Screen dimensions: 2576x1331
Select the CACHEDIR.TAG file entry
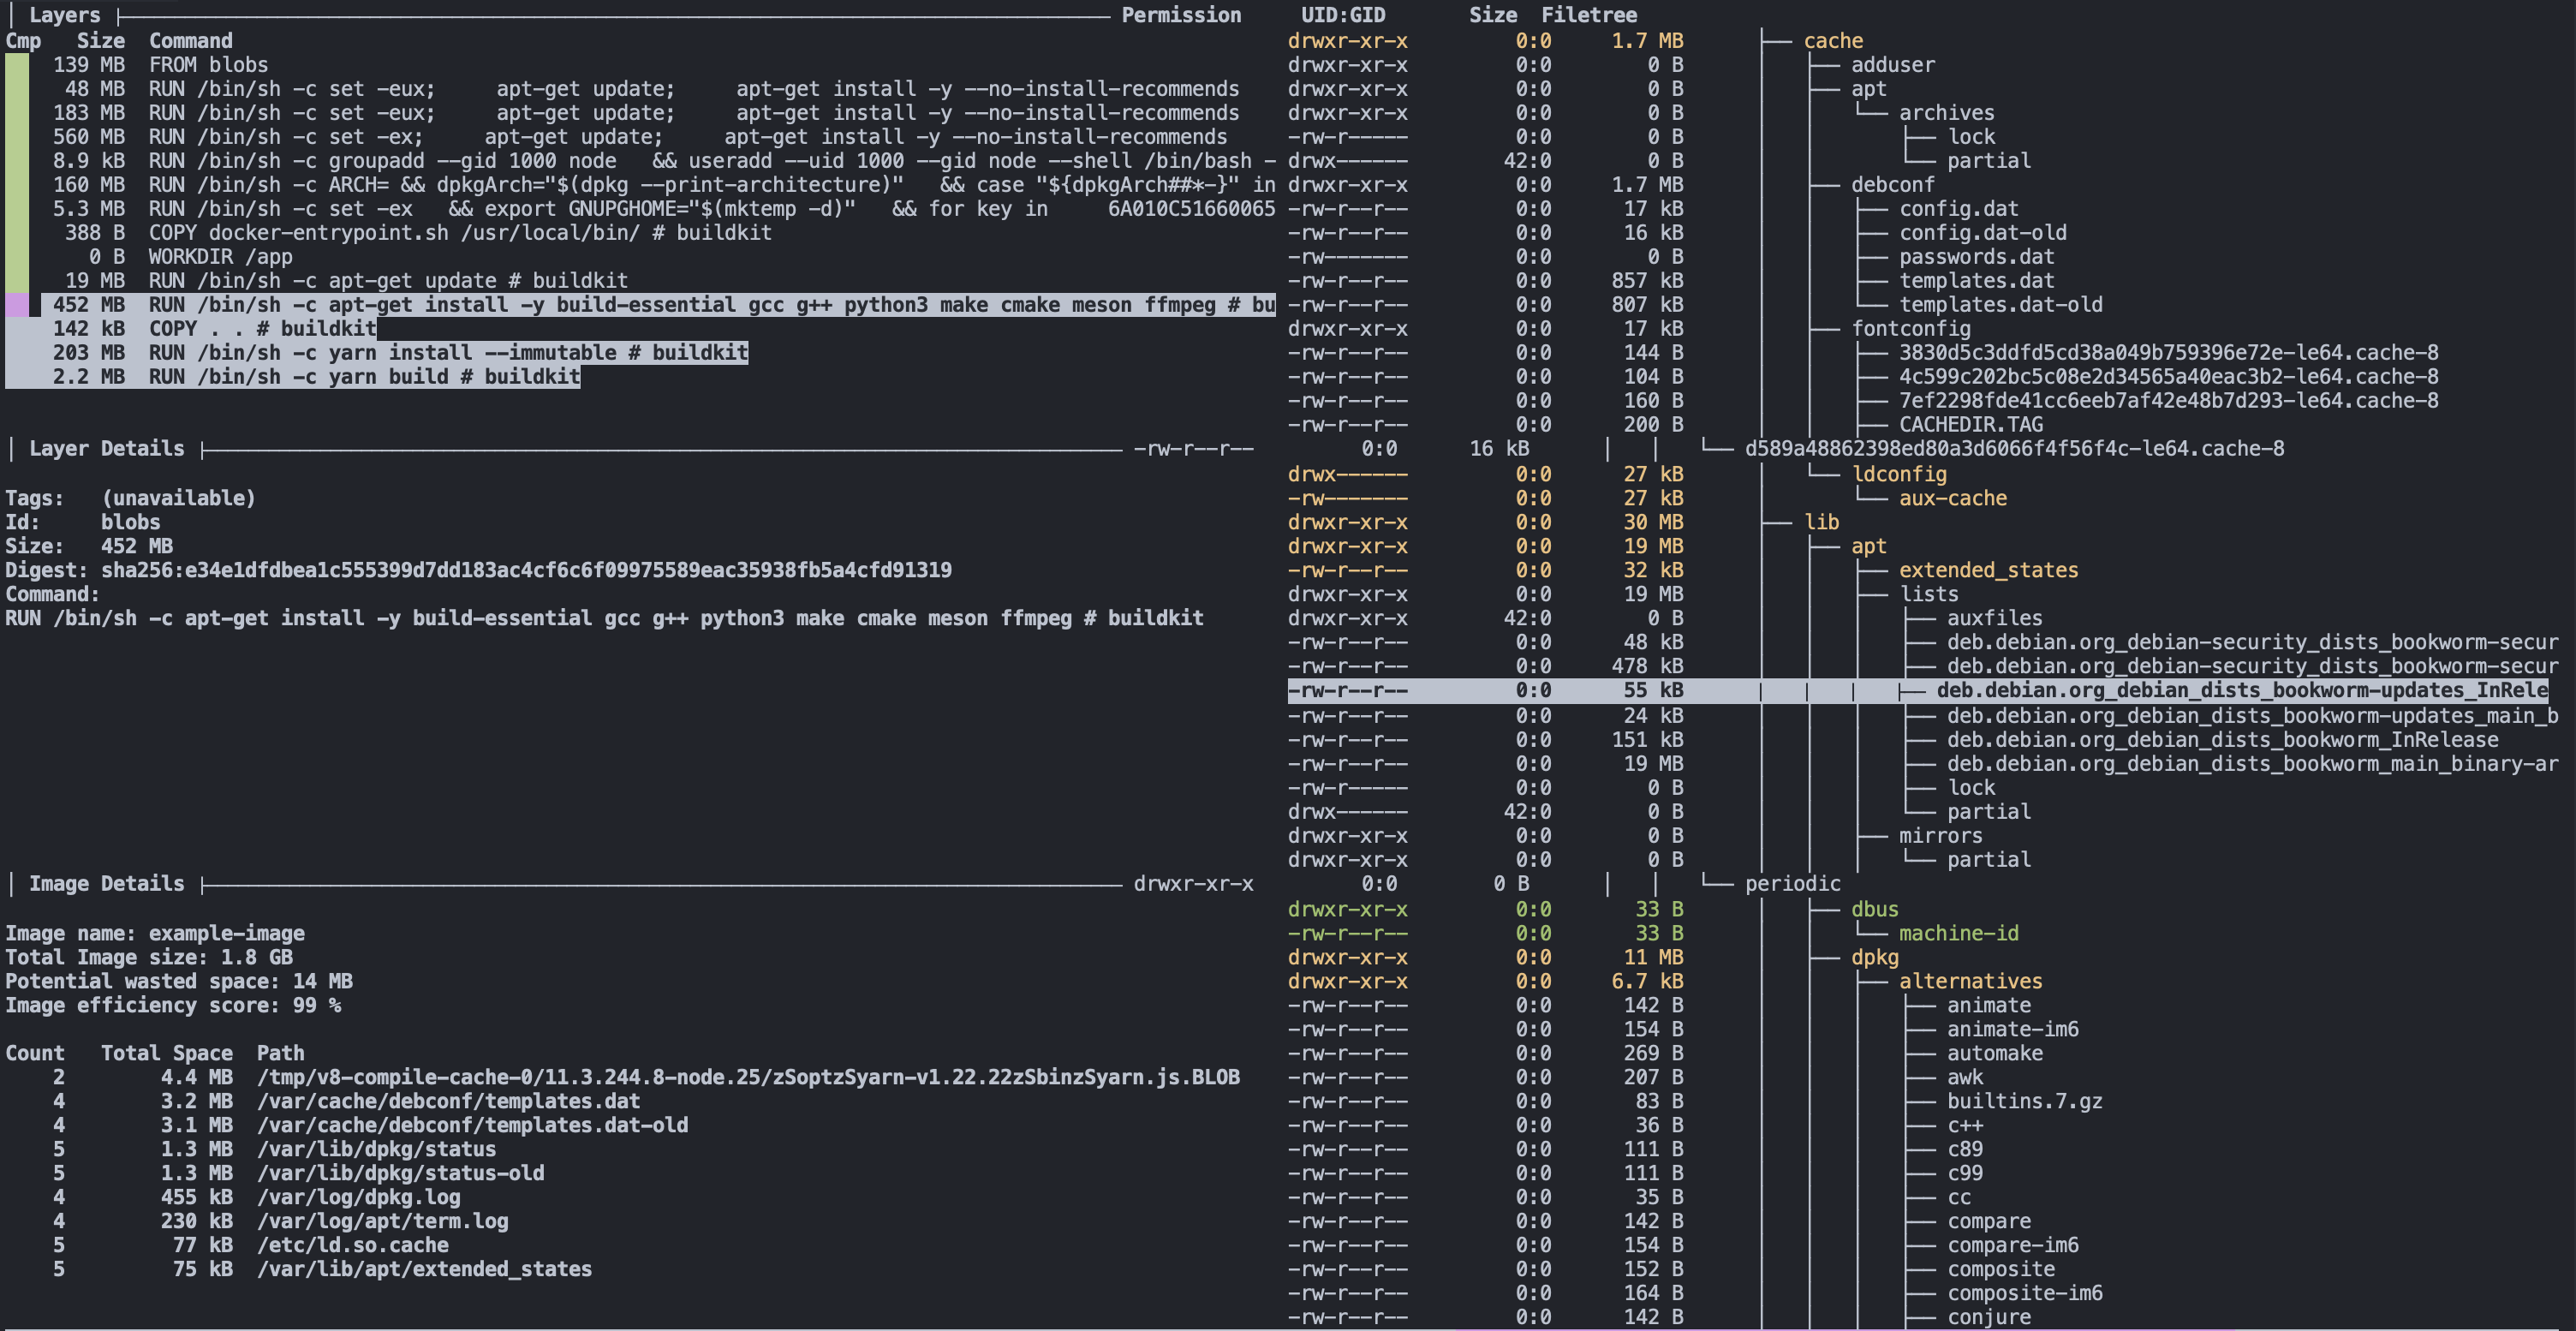1970,425
